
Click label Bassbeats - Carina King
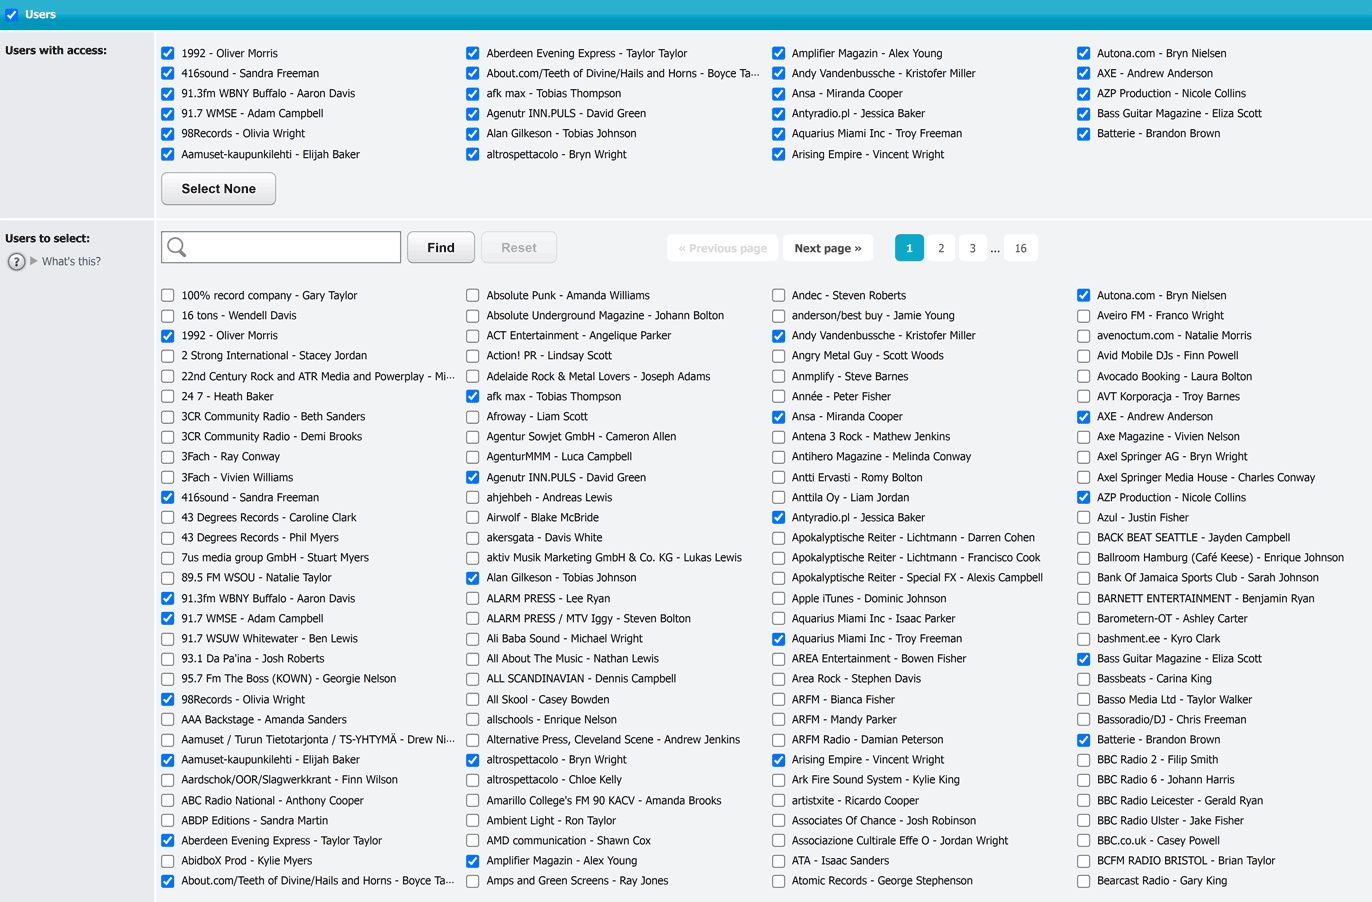[1154, 679]
